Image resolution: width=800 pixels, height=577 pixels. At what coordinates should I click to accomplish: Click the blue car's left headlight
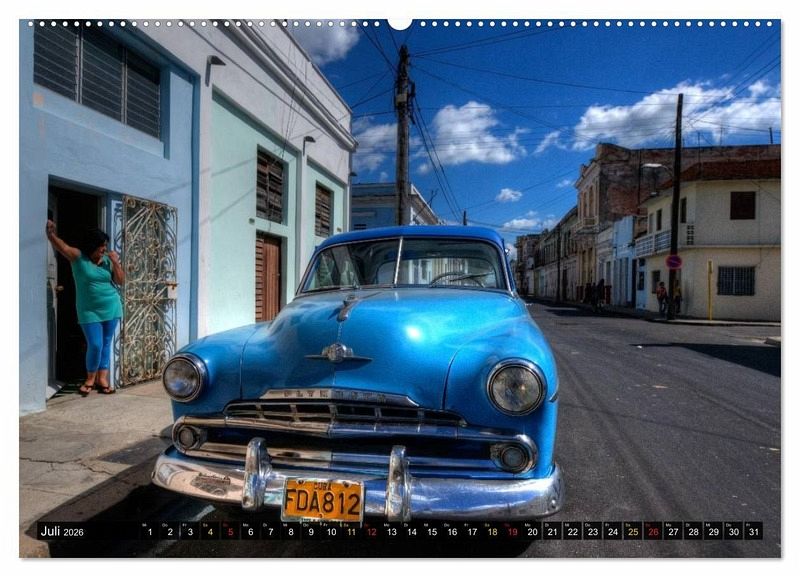pos(184,377)
